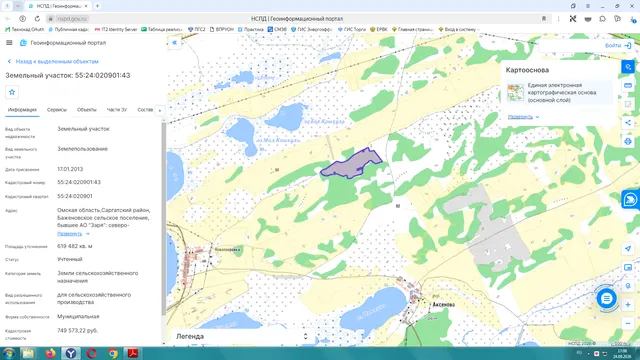
Task: Click the Геоинформационный портал logo title
Action: 63,43
